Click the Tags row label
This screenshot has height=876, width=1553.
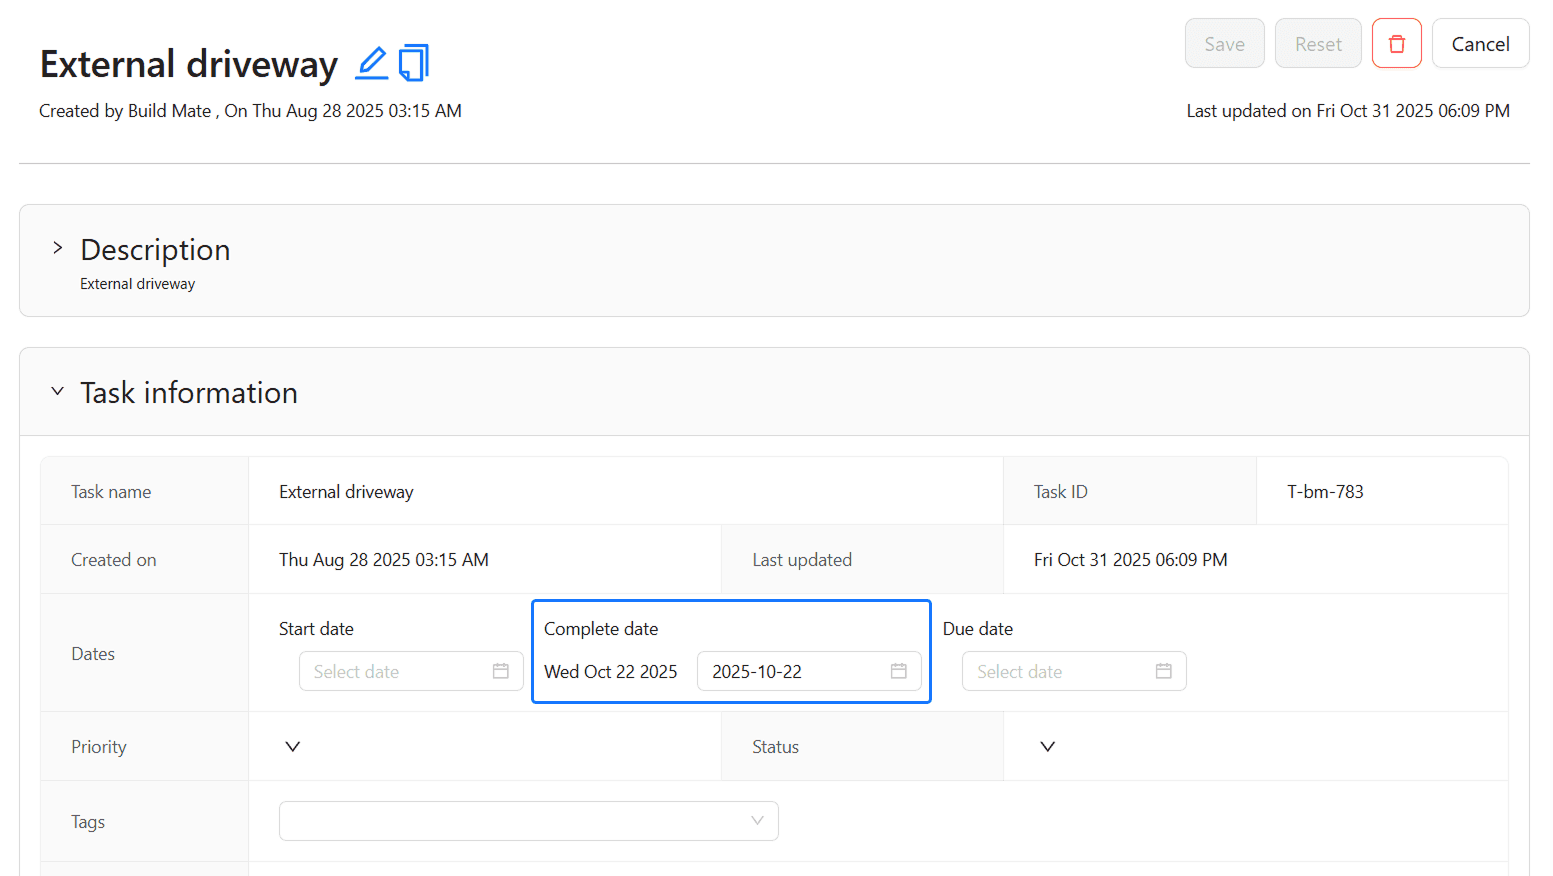point(88,822)
